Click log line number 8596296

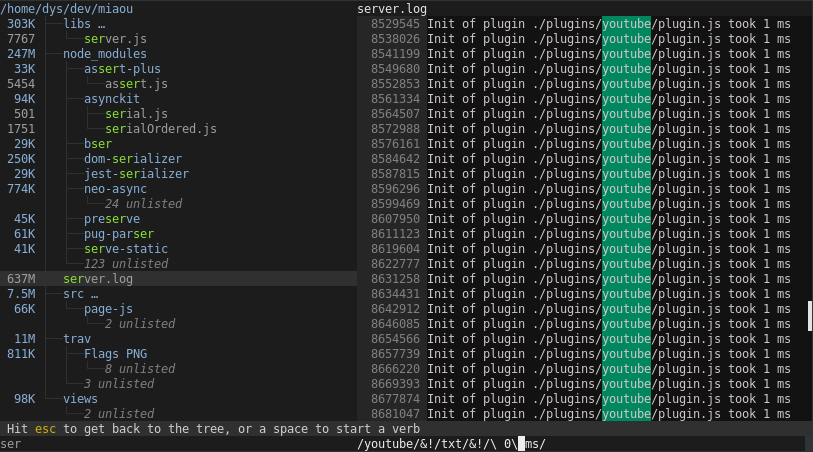click(395, 189)
